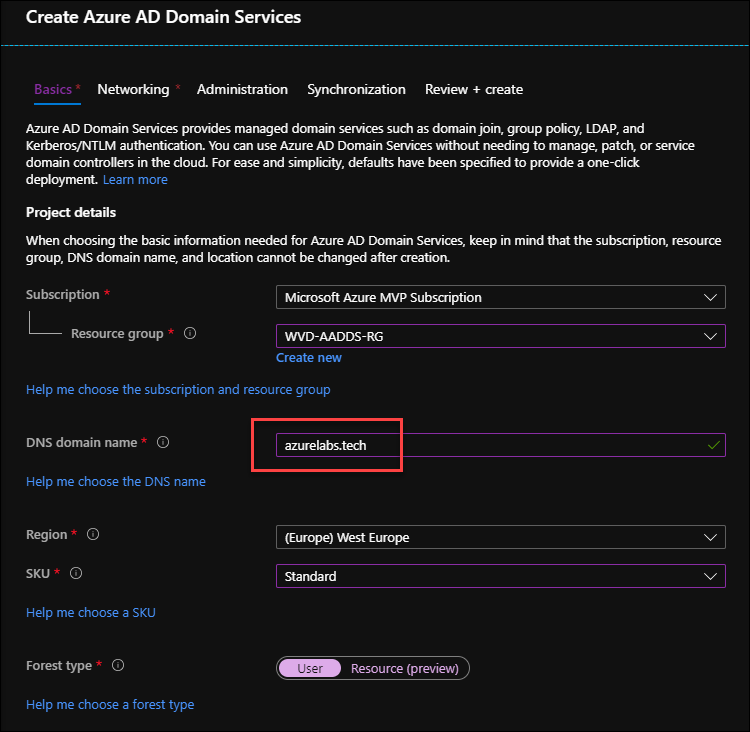This screenshot has width=750, height=732.
Task: Open the Region dropdown showing West Europe
Action: pyautogui.click(x=501, y=537)
